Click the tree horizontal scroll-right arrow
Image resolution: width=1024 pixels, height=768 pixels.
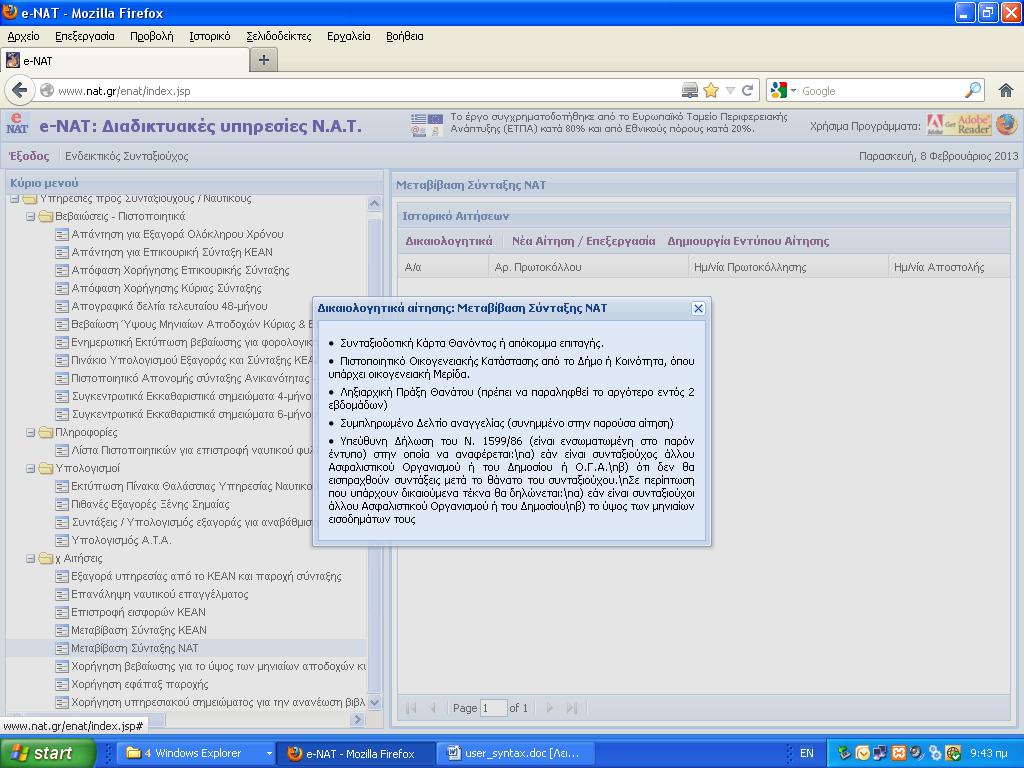point(357,719)
